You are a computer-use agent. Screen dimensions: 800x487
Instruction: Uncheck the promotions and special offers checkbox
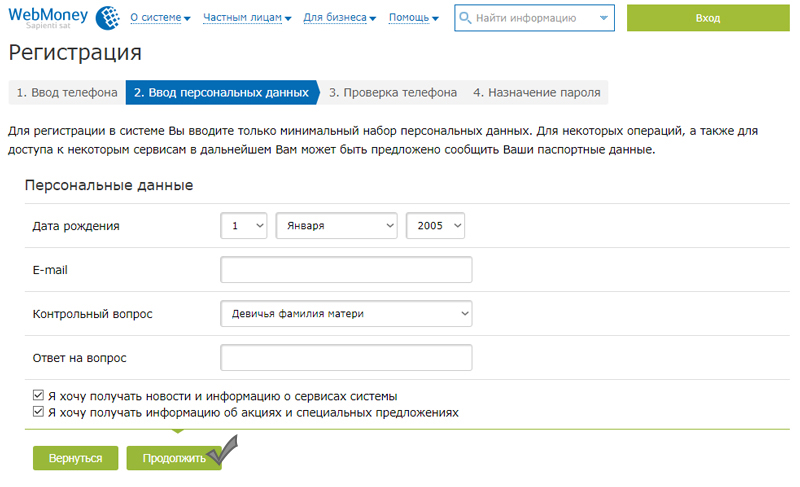38,412
